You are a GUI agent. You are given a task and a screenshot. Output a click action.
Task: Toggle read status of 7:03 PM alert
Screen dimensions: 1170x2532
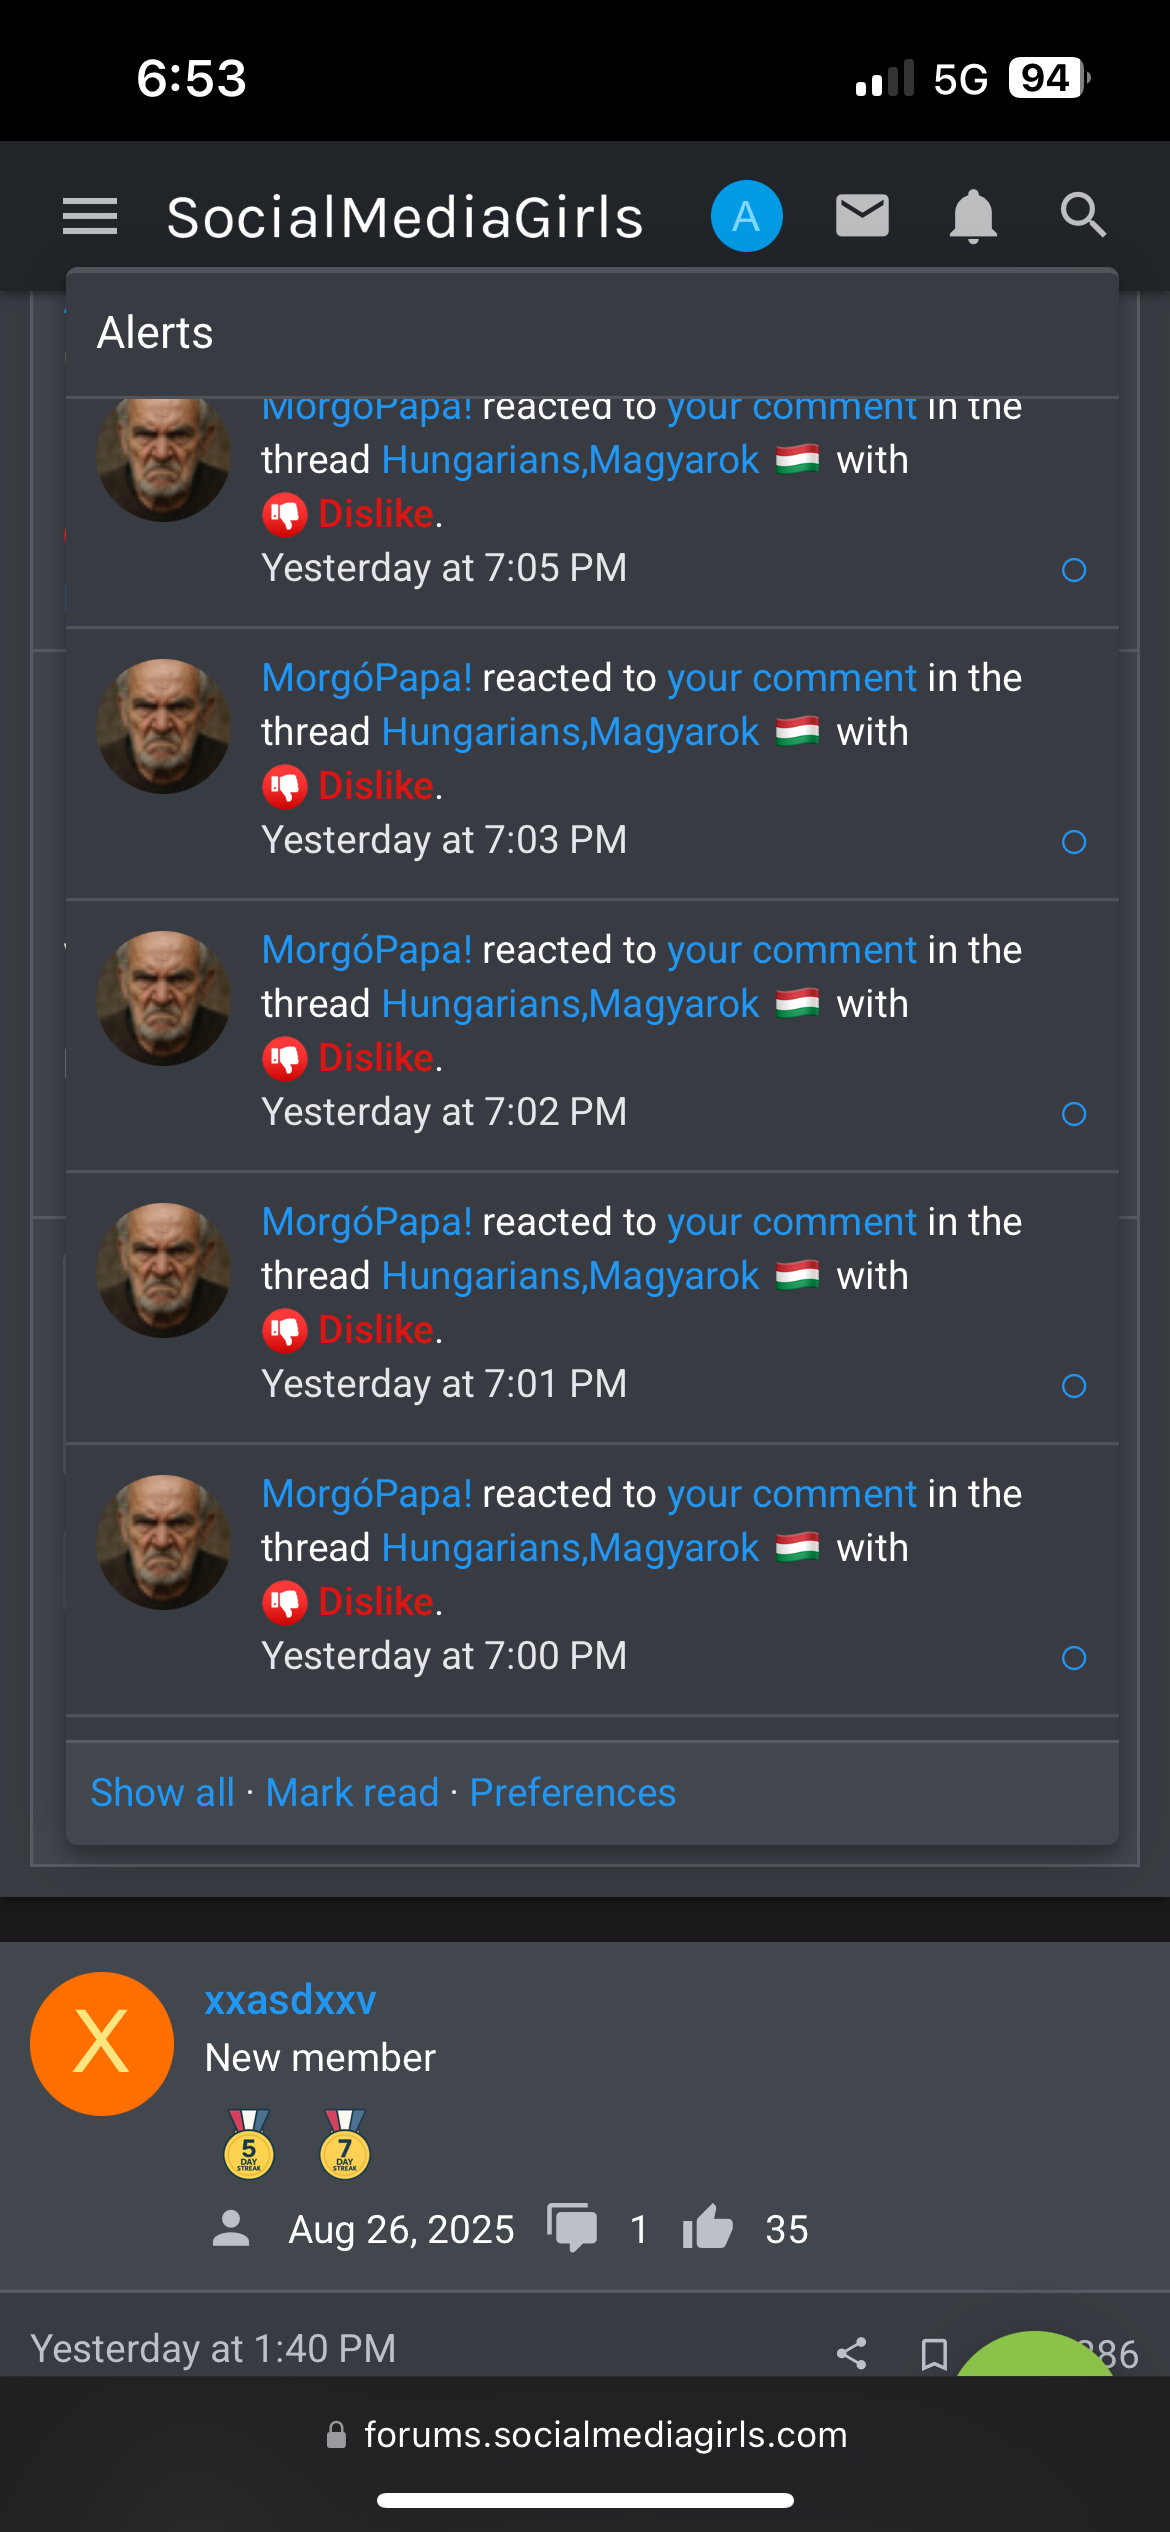1074,842
